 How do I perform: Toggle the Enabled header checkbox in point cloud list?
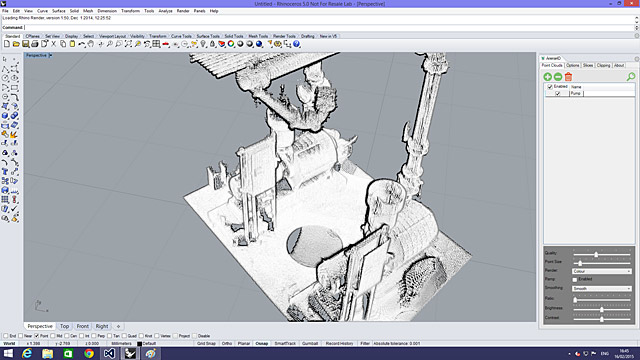click(x=550, y=87)
